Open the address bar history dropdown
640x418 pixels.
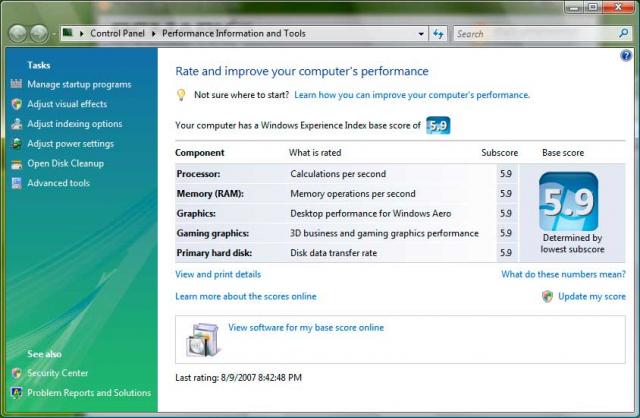tap(421, 33)
